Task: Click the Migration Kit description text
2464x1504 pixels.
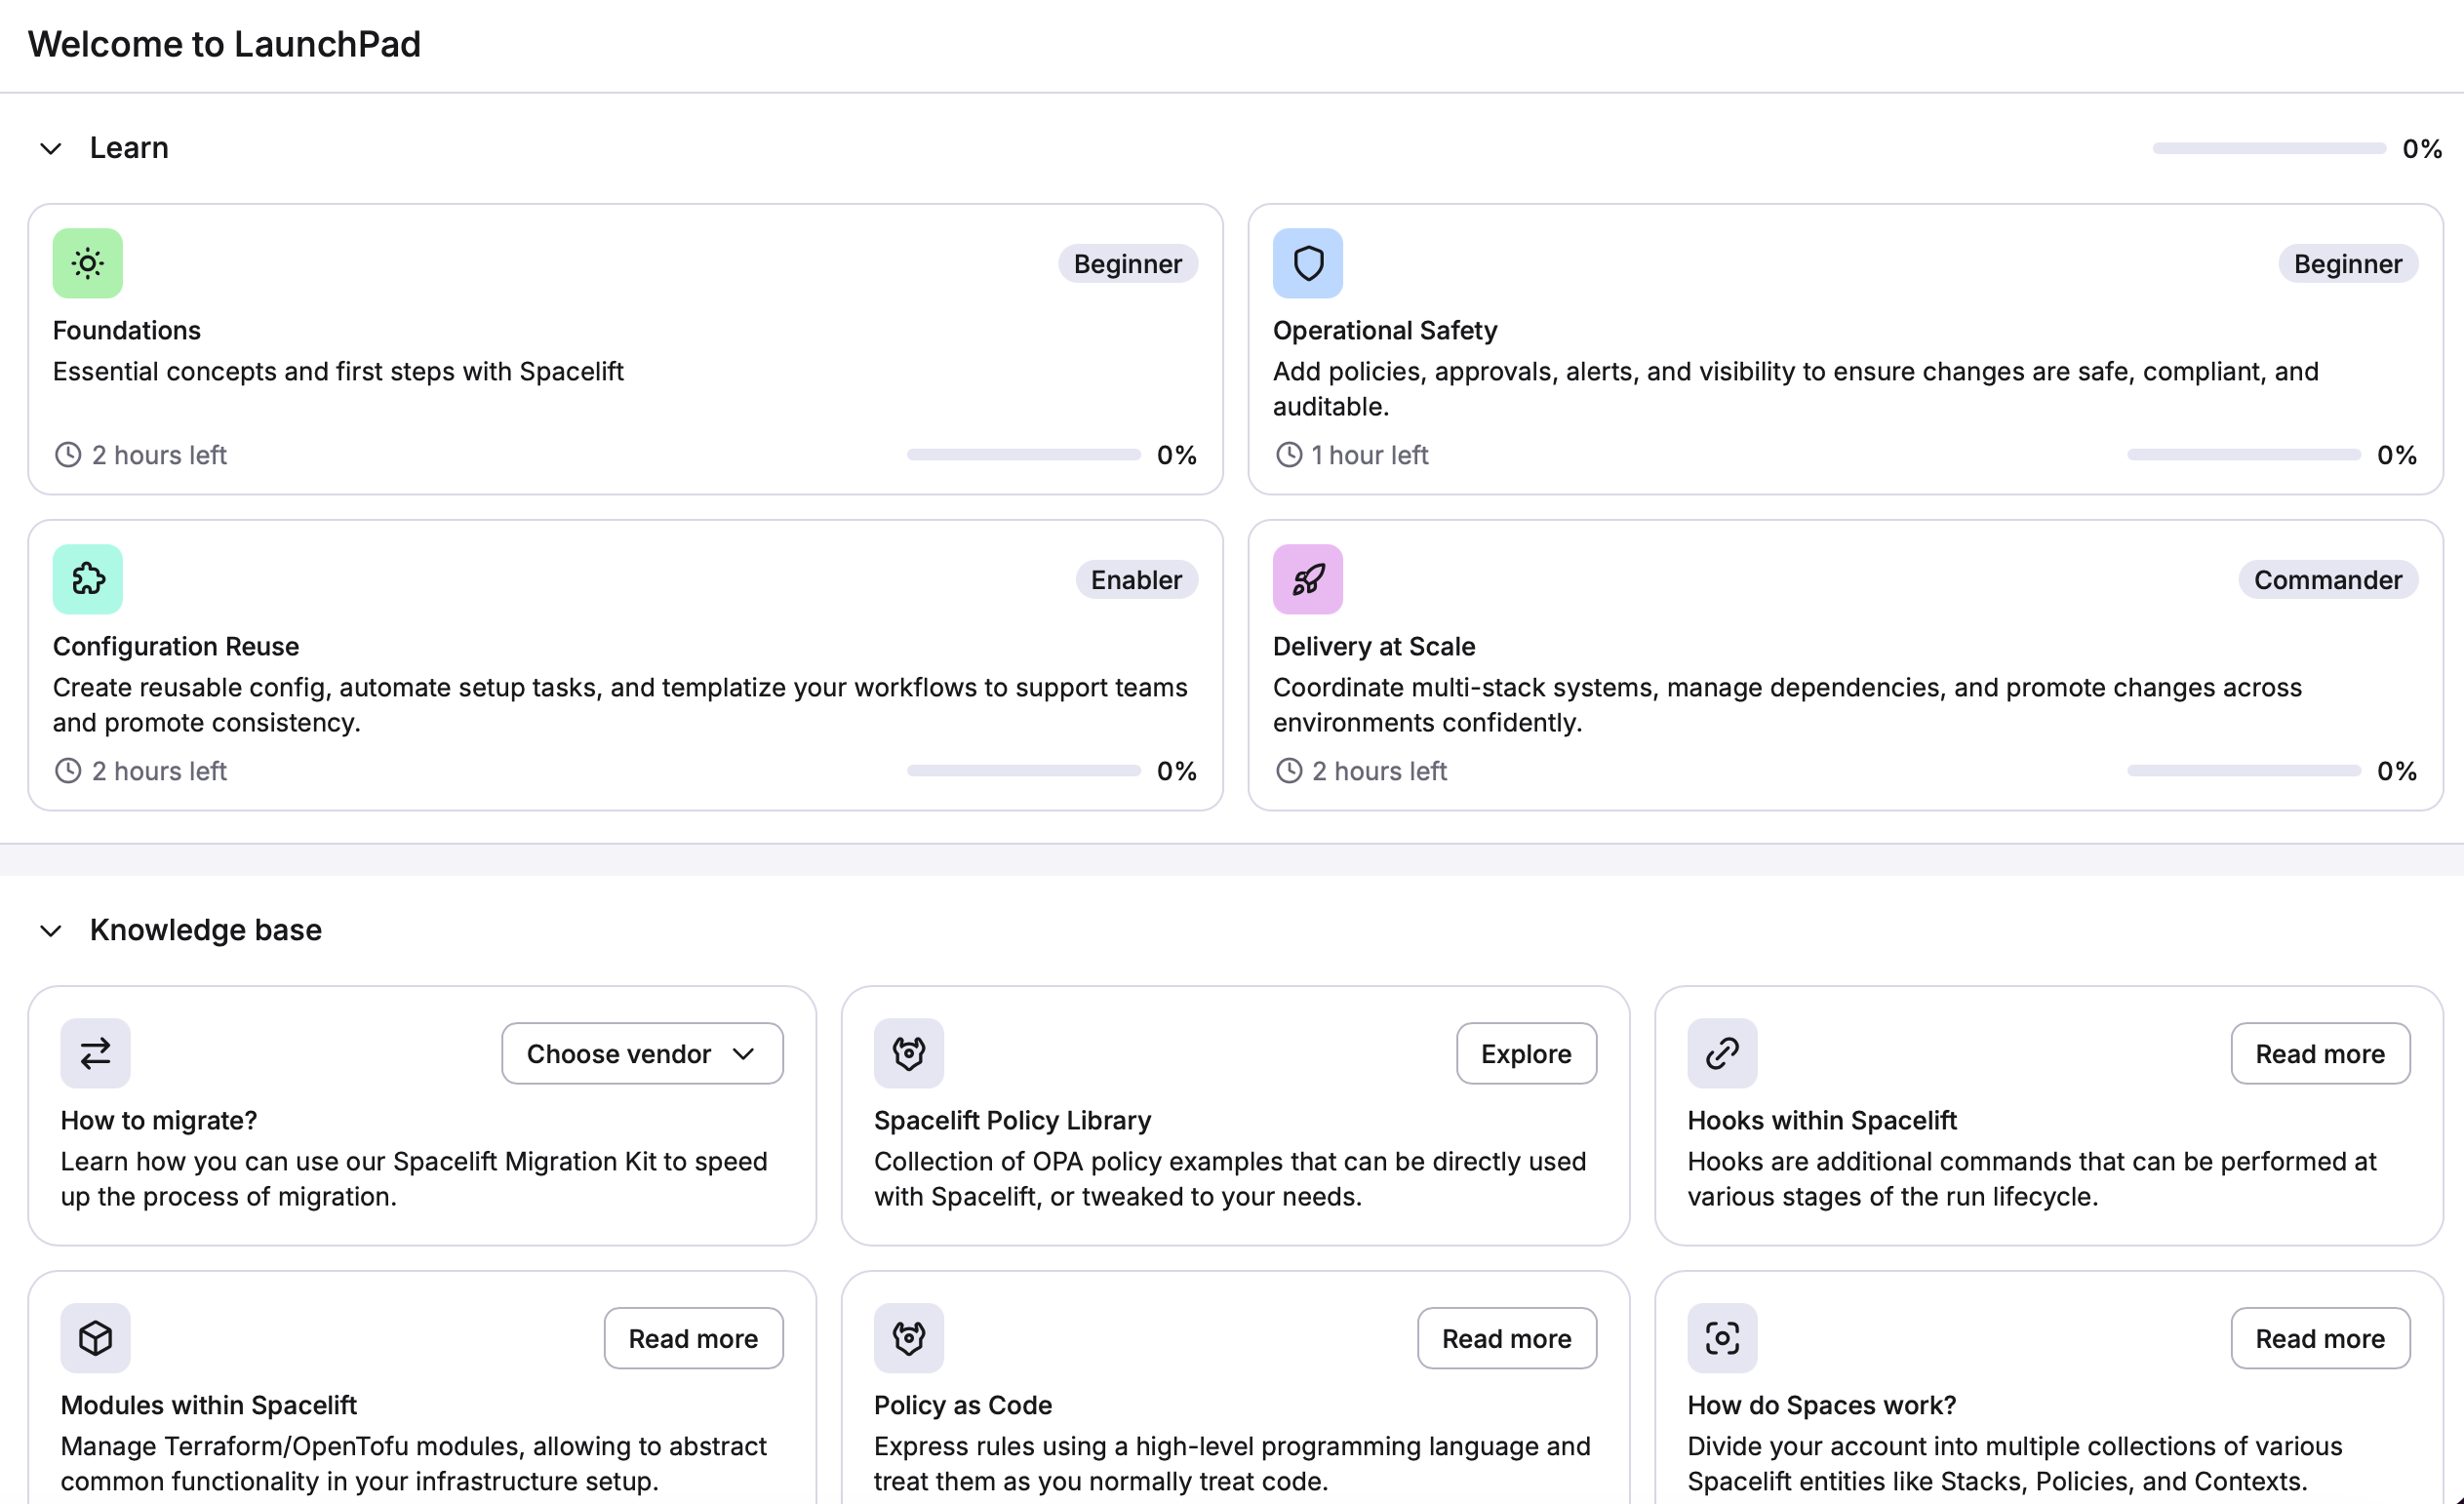Action: (x=414, y=1179)
